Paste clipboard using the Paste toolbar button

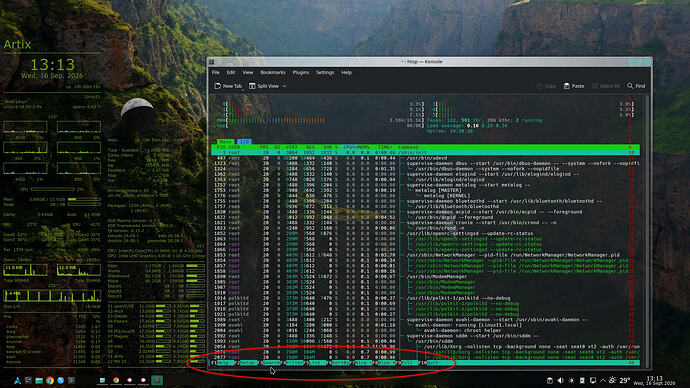pyautogui.click(x=574, y=86)
